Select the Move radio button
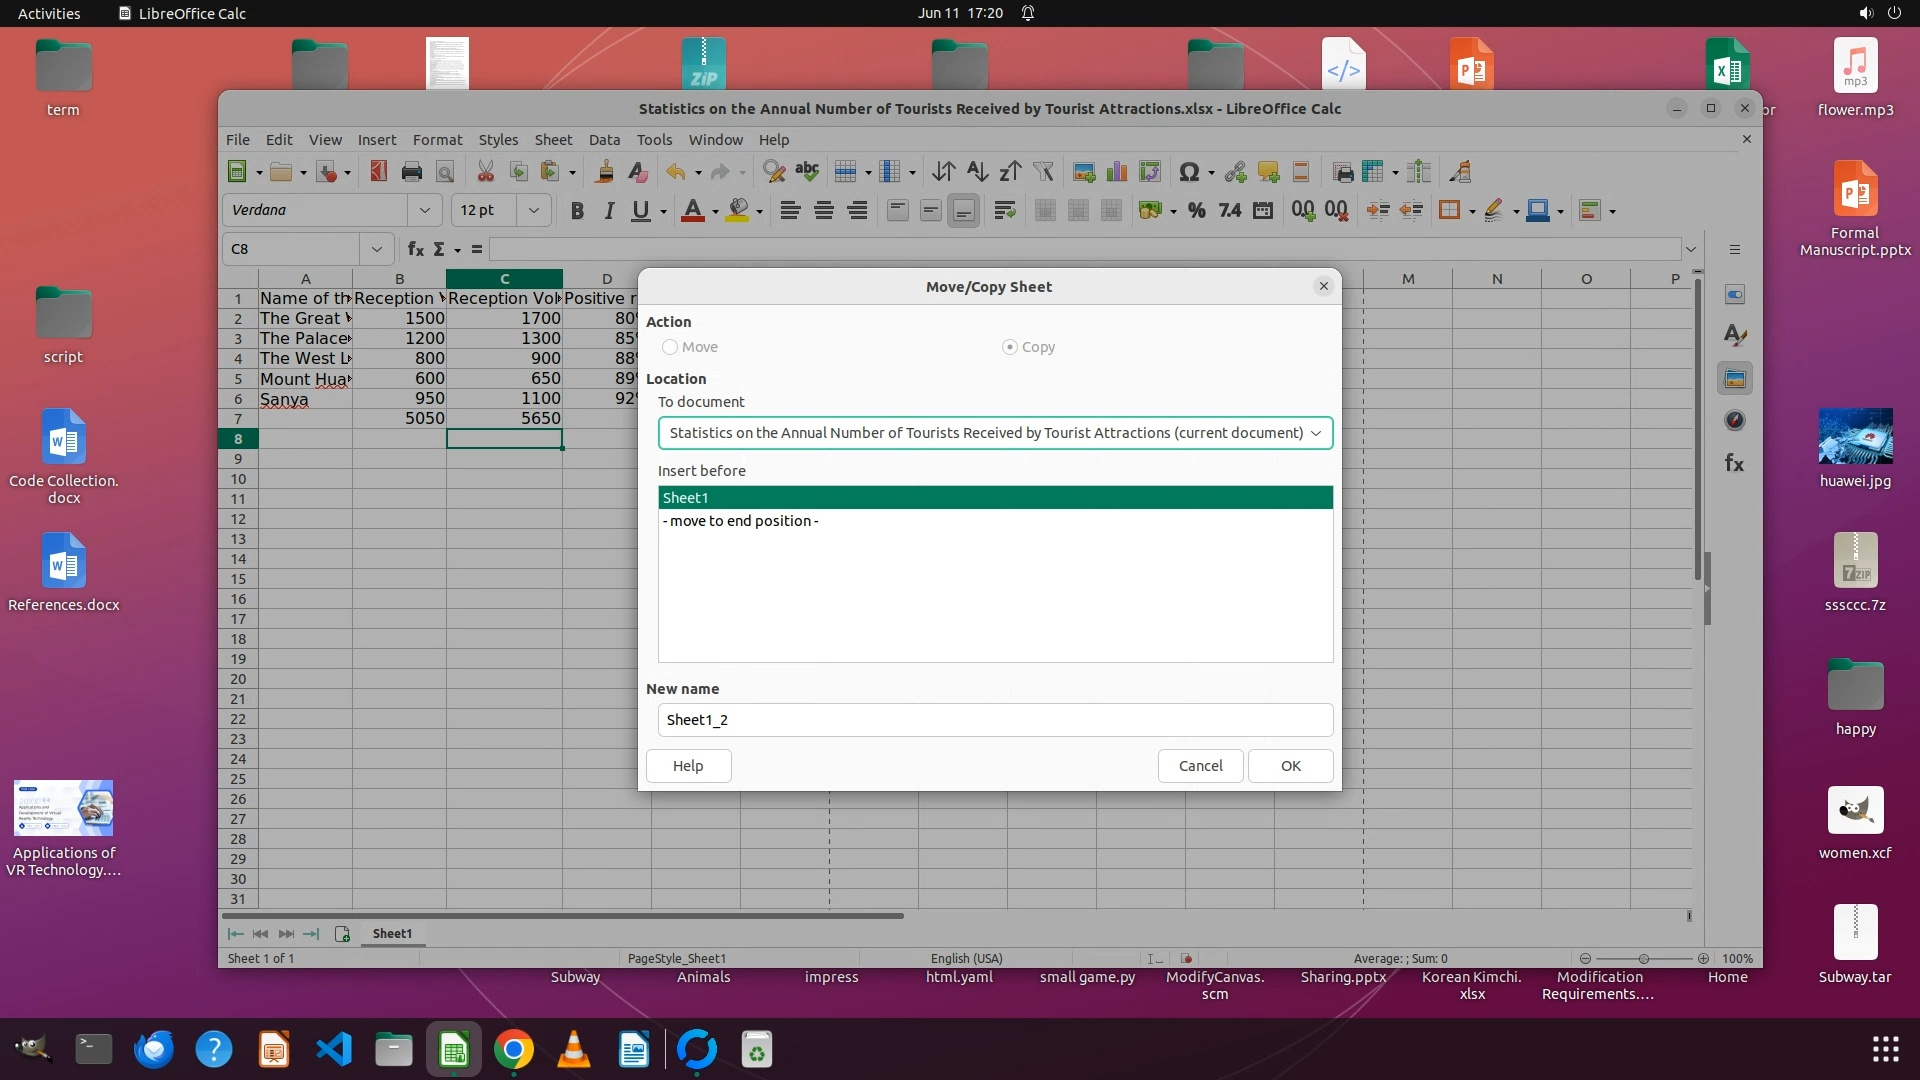This screenshot has height=1080, width=1920. tap(670, 347)
